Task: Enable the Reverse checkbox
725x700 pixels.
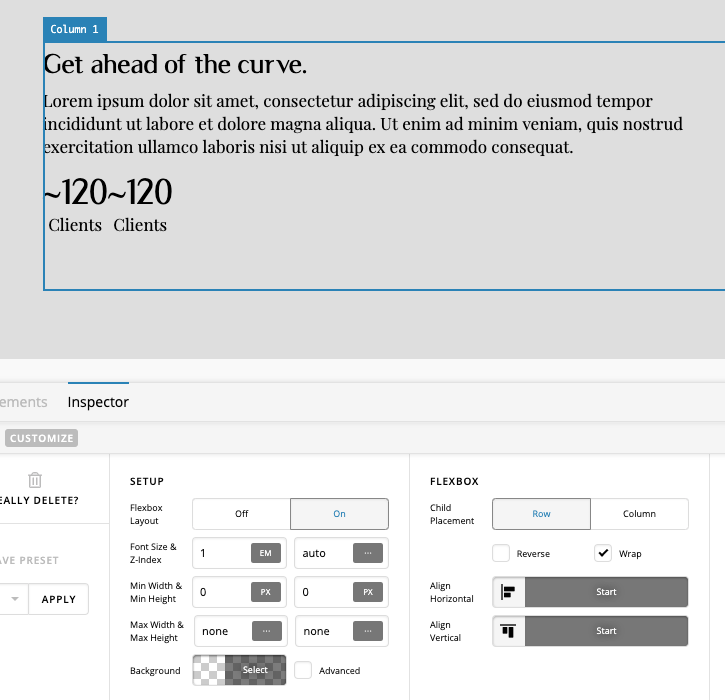Action: [x=501, y=553]
